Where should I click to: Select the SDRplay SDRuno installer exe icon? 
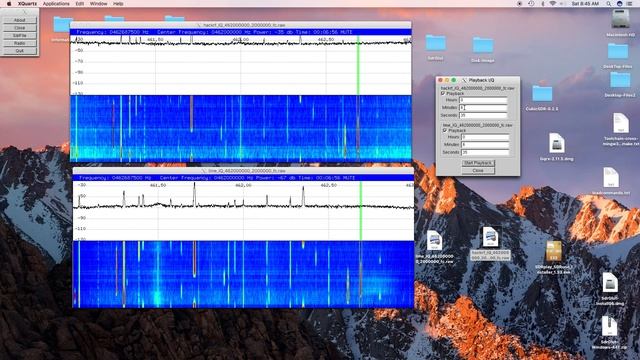[554, 251]
